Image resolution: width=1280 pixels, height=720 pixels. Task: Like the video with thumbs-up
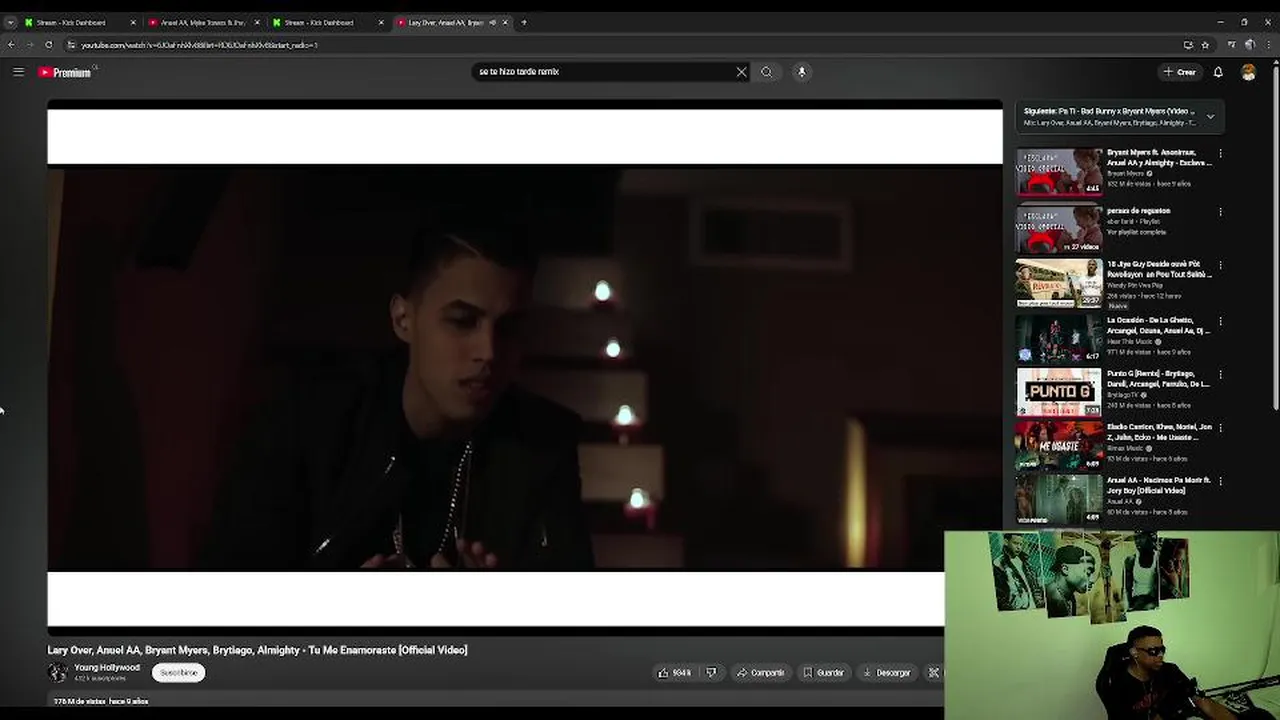675,673
